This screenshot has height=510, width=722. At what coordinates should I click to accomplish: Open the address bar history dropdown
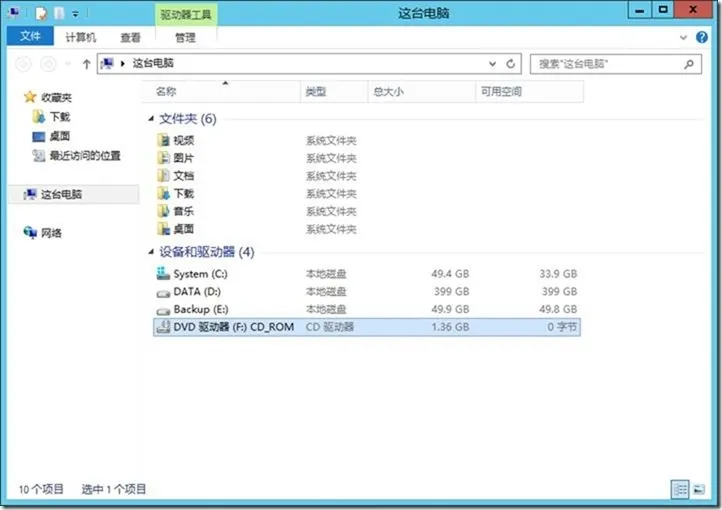(x=492, y=64)
